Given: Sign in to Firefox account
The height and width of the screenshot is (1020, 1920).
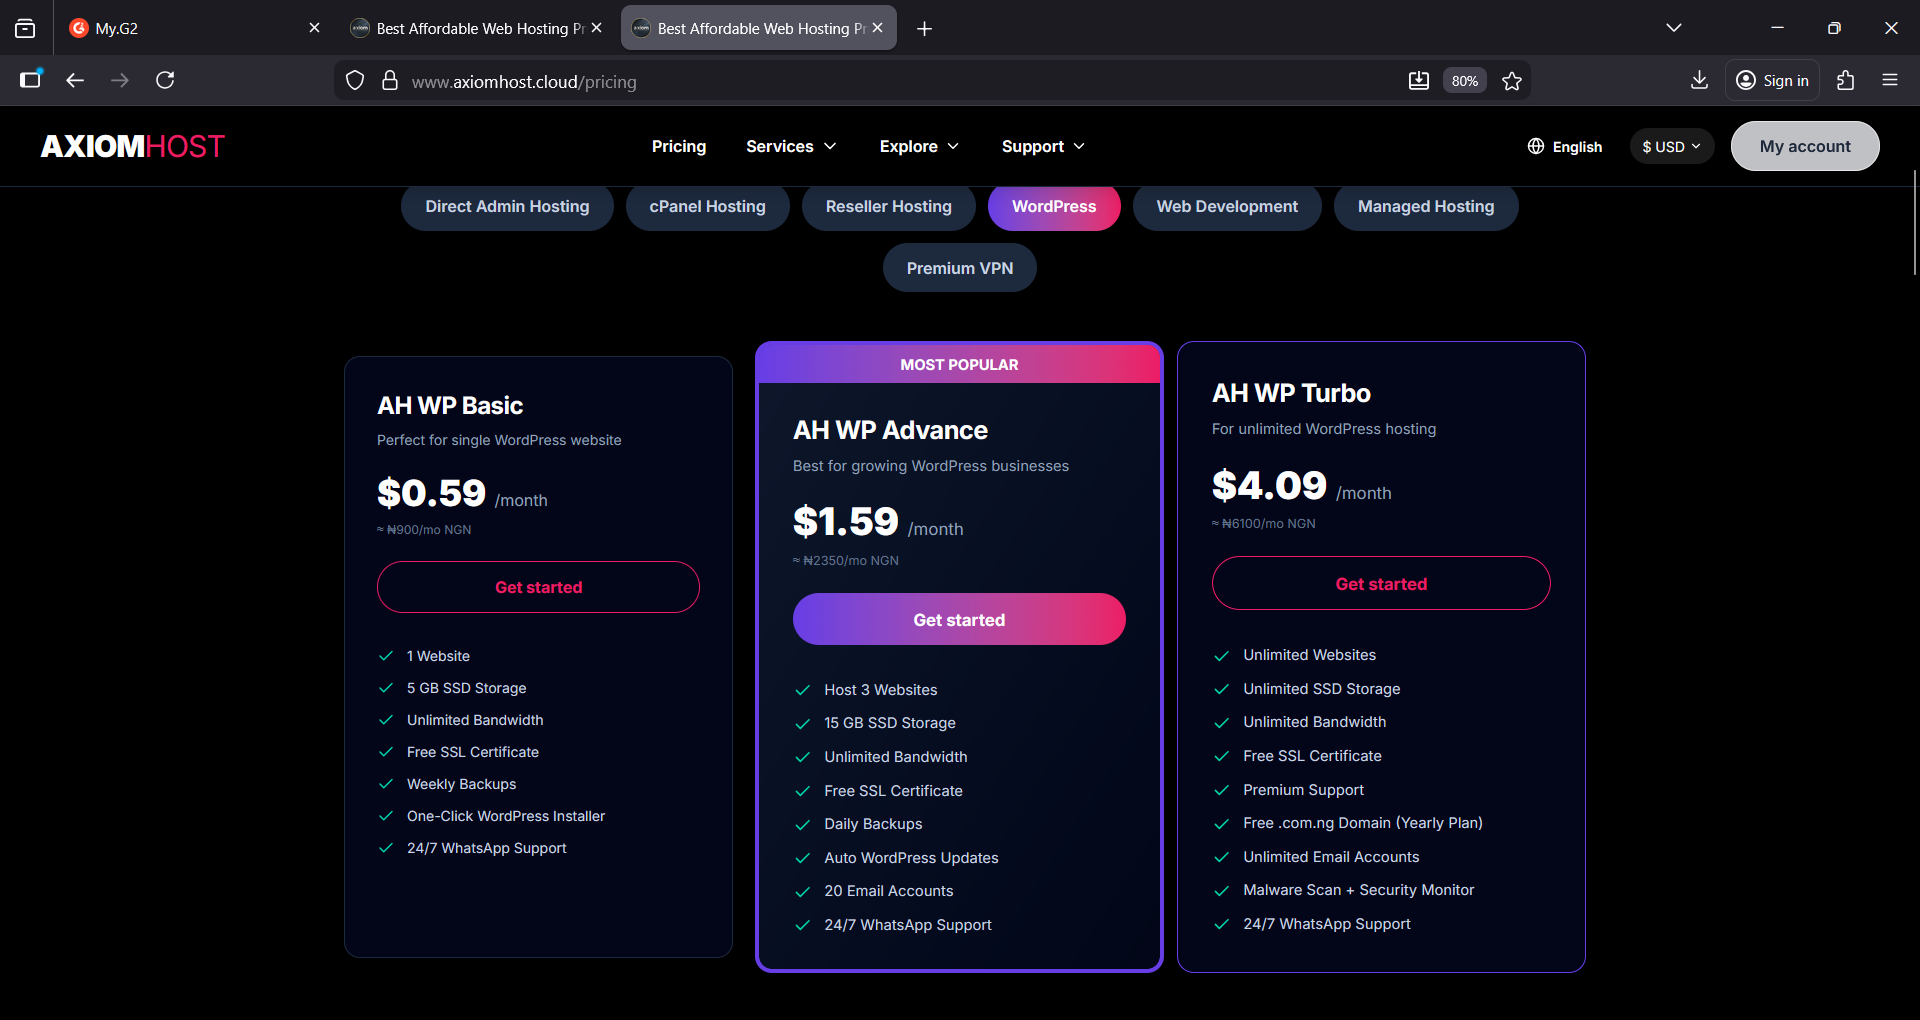Looking at the screenshot, I should [1772, 80].
